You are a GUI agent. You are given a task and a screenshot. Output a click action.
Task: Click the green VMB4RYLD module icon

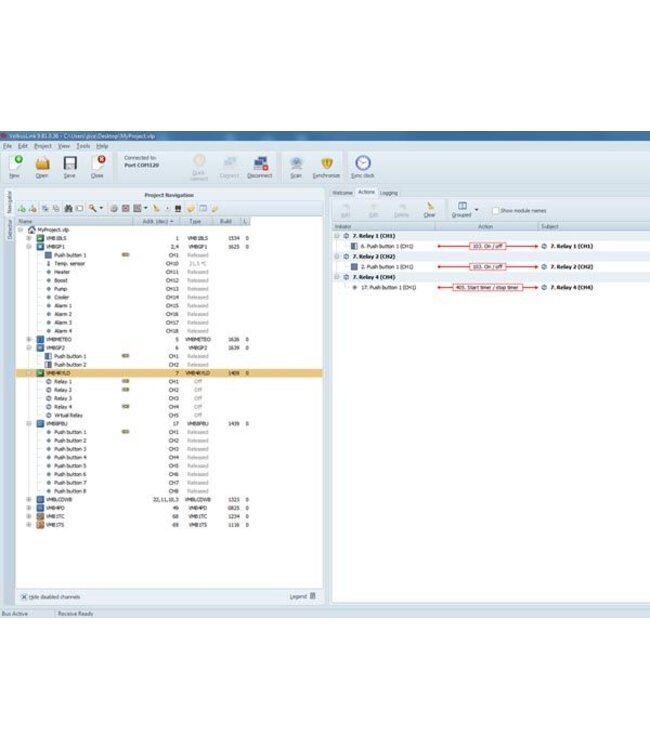click(x=41, y=373)
